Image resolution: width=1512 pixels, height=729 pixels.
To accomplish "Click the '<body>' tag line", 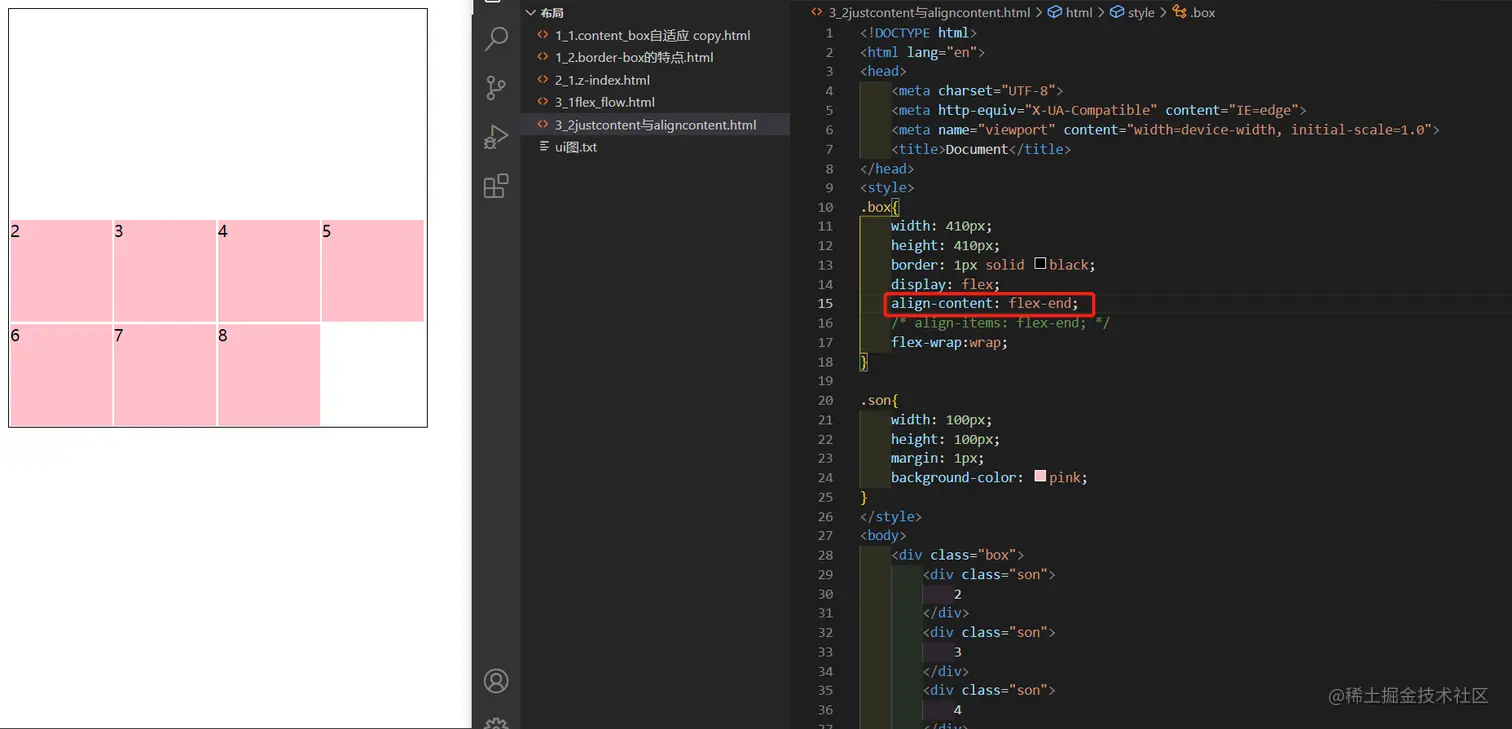I will [x=883, y=535].
